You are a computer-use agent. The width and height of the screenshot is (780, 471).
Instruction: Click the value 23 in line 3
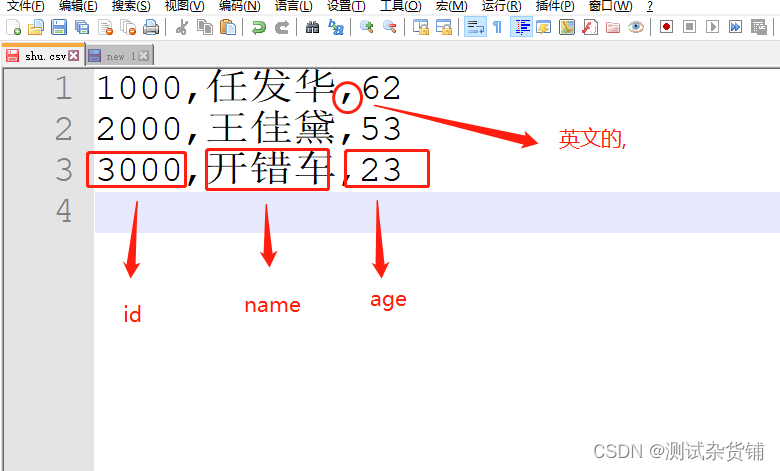[381, 170]
